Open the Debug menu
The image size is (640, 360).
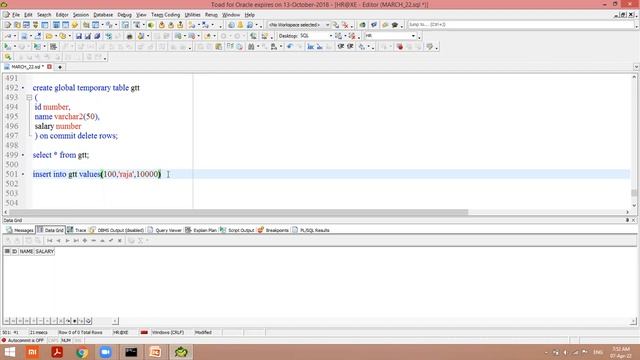pos(124,15)
